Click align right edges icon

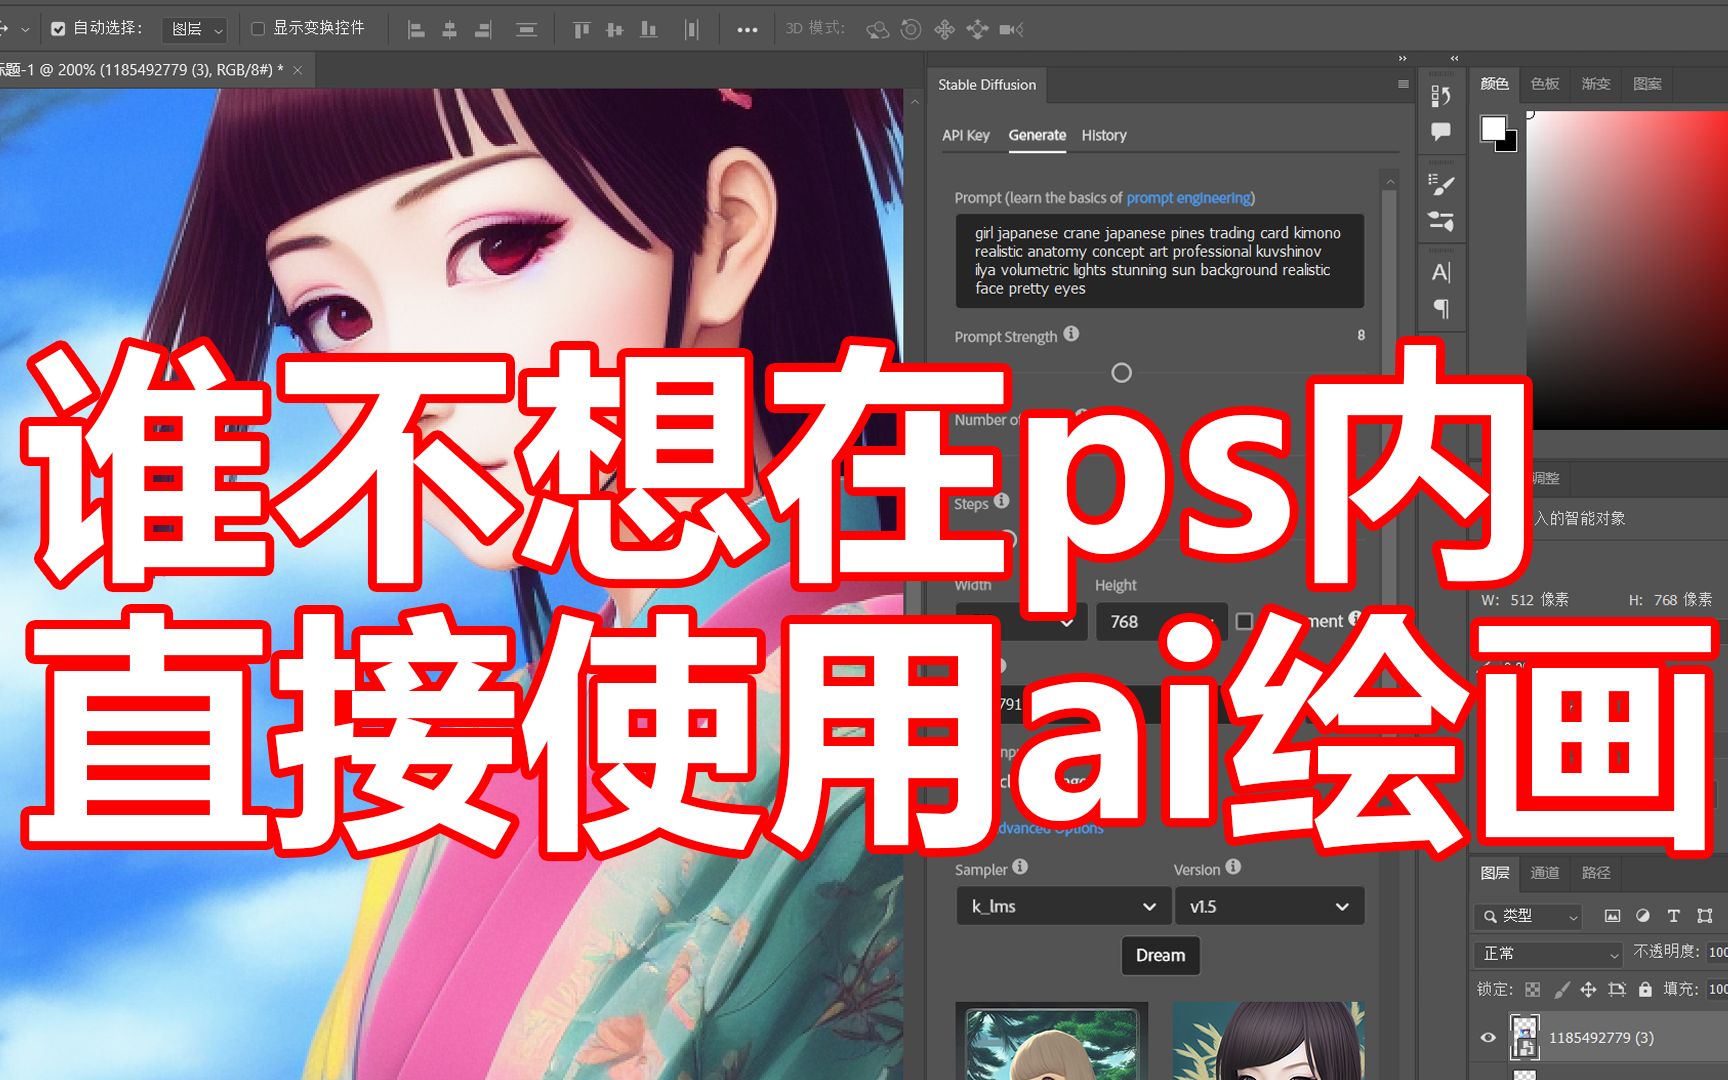[483, 30]
